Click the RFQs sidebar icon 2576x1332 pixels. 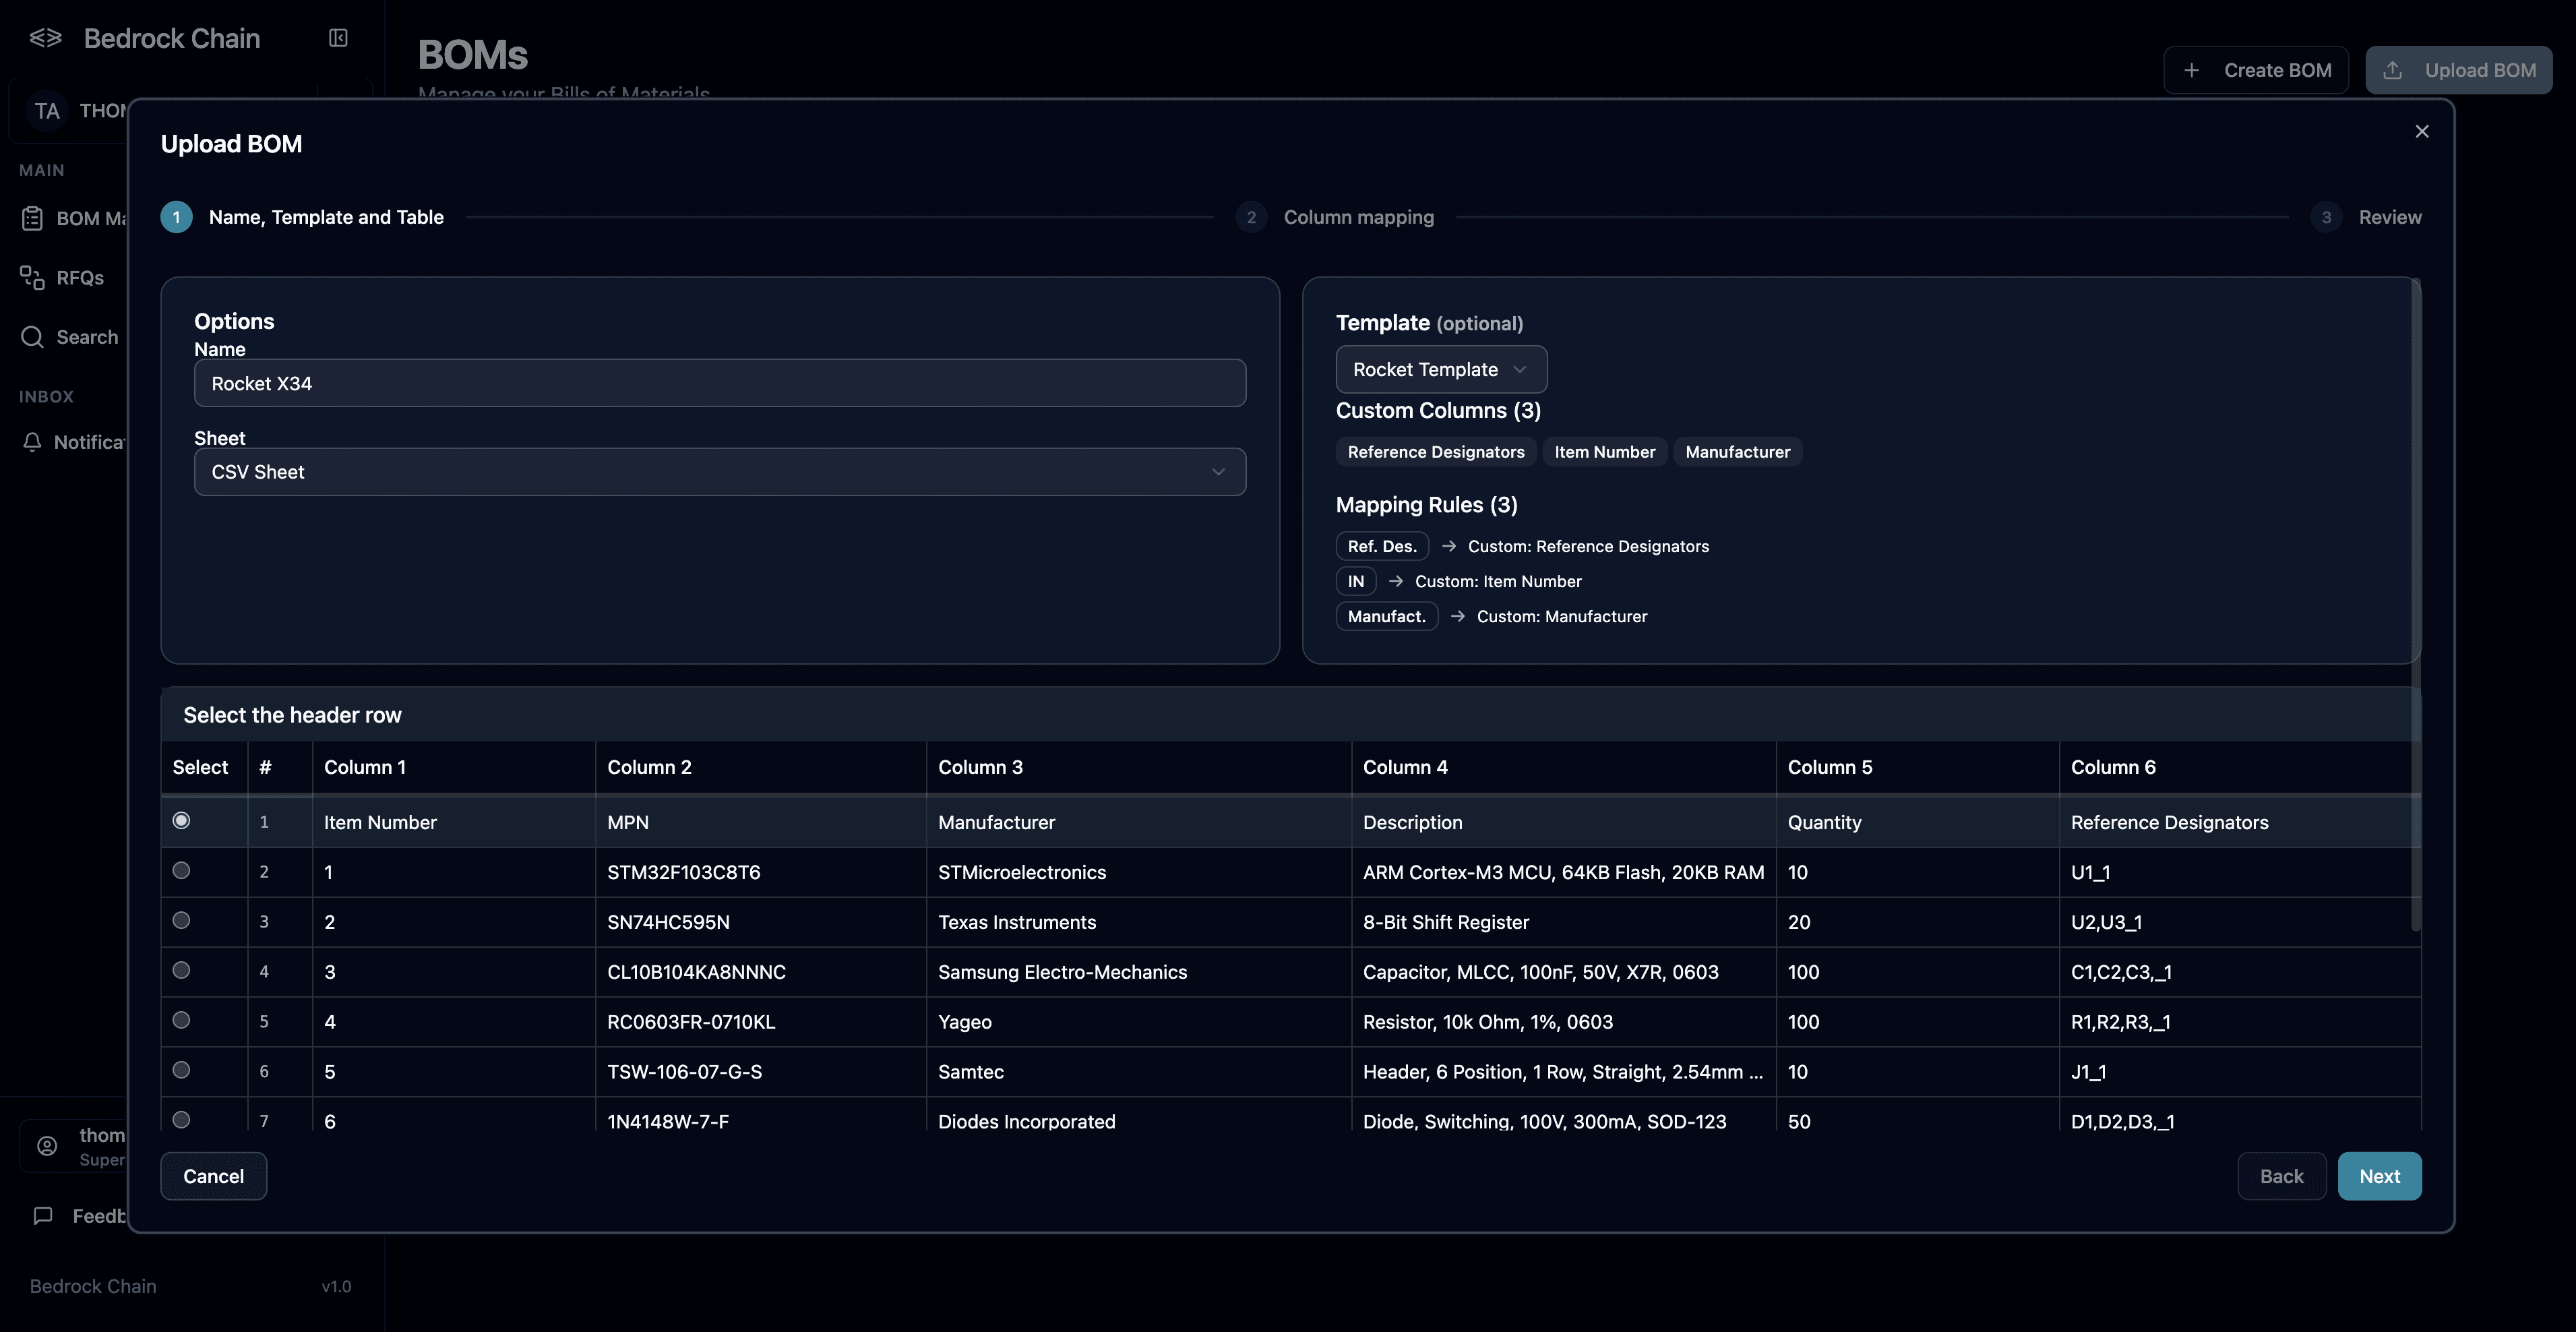(32, 278)
